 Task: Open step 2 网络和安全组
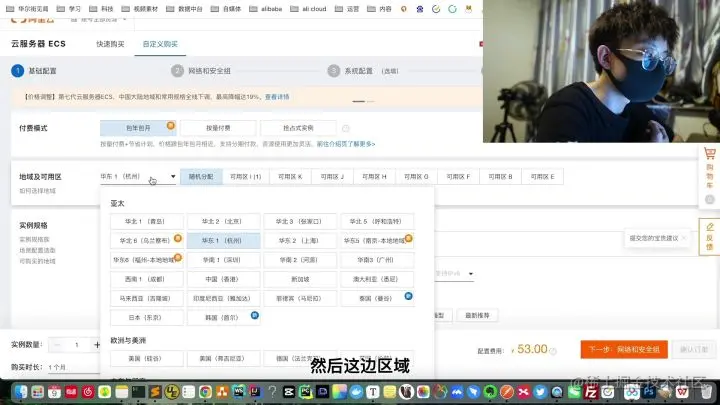[x=201, y=71]
